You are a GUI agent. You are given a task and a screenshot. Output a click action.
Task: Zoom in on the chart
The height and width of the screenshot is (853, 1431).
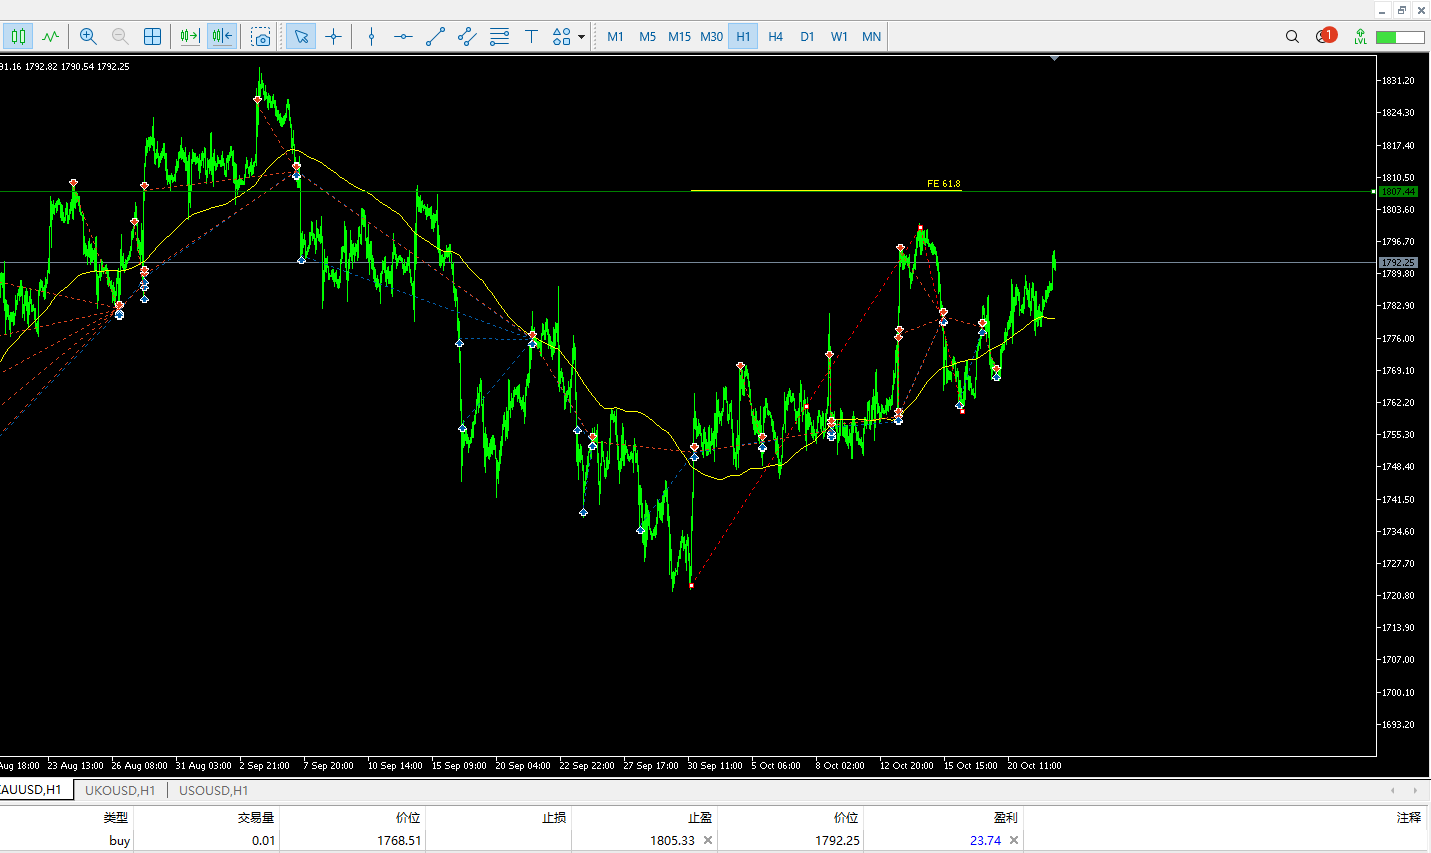pyautogui.click(x=88, y=37)
